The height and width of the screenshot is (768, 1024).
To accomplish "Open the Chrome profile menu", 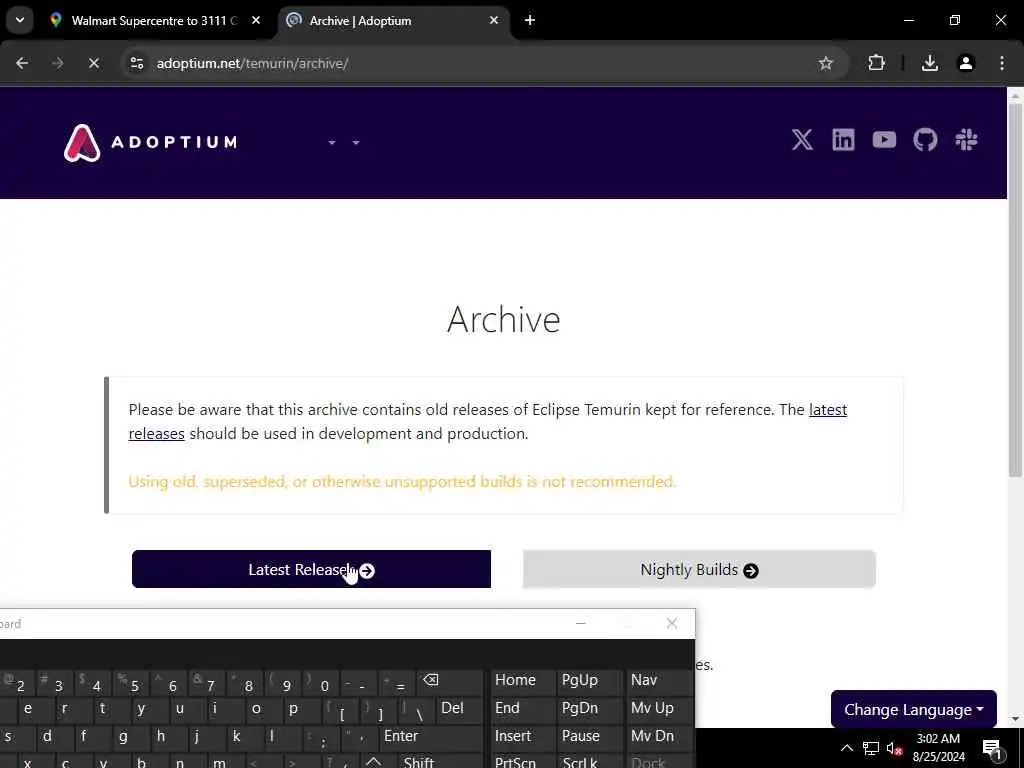I will 966,63.
